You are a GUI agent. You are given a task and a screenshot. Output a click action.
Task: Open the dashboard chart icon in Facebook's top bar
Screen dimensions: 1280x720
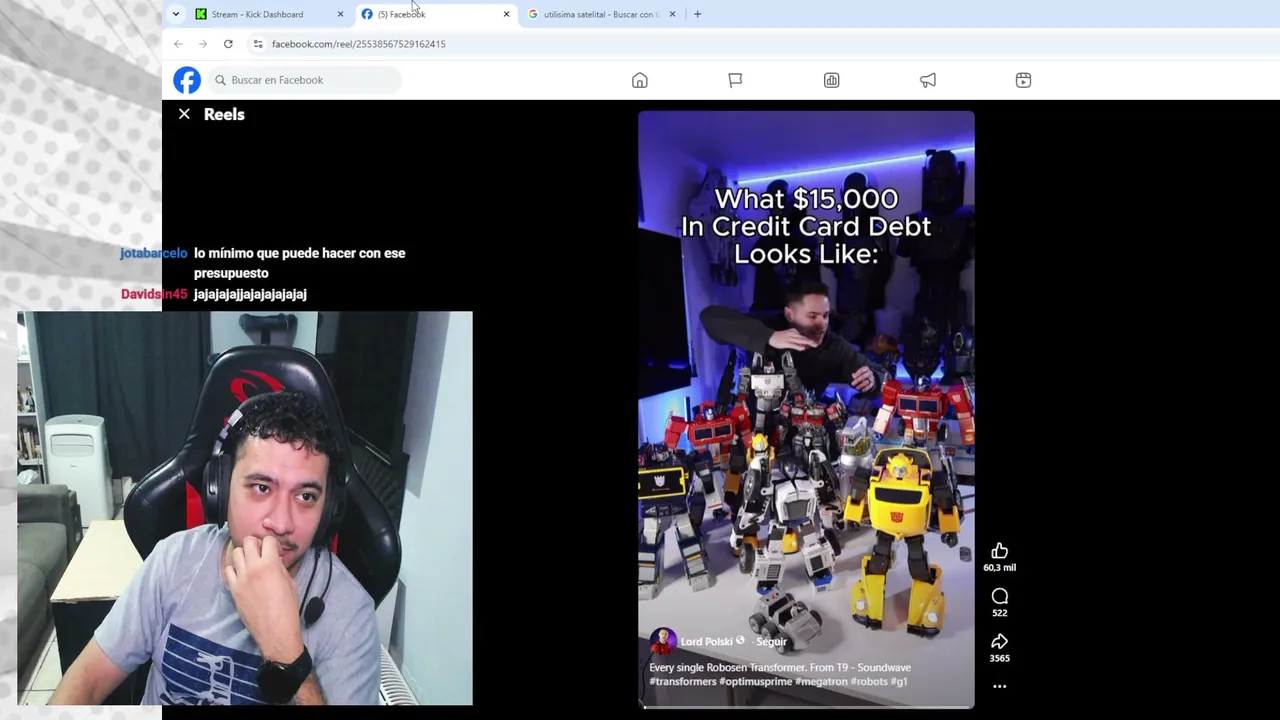[x=831, y=80]
